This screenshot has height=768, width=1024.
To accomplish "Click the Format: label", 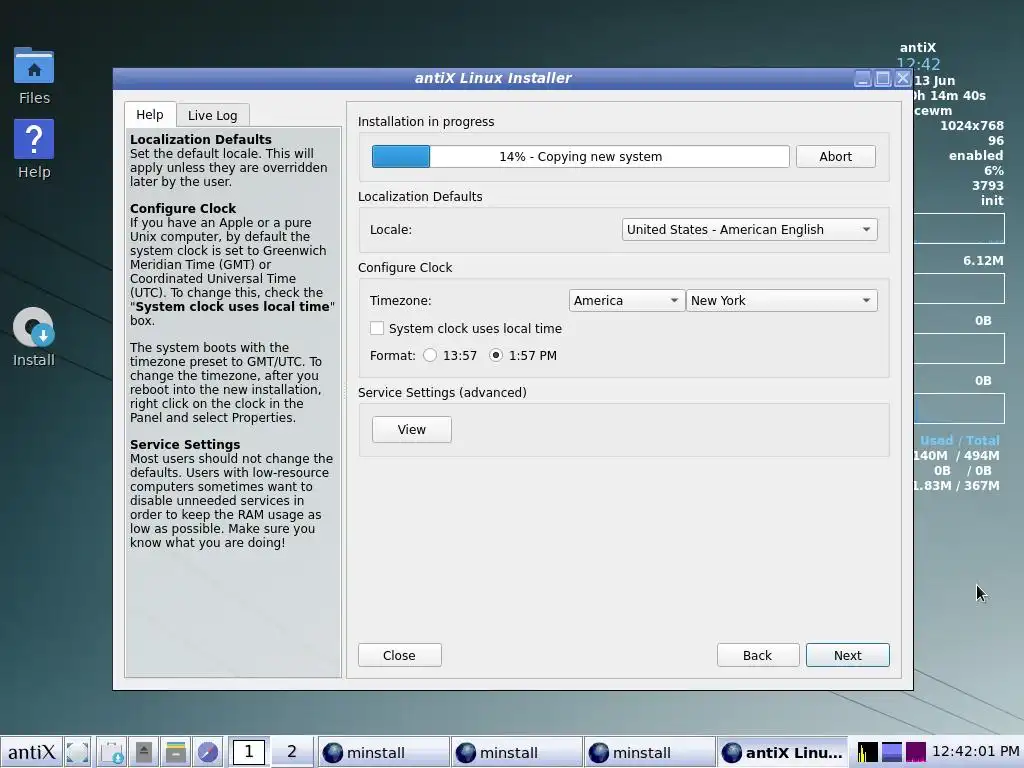I will (392, 355).
